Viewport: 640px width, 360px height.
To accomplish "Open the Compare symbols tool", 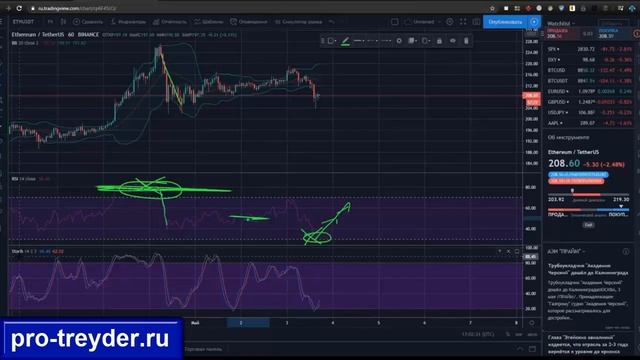I will point(88,22).
